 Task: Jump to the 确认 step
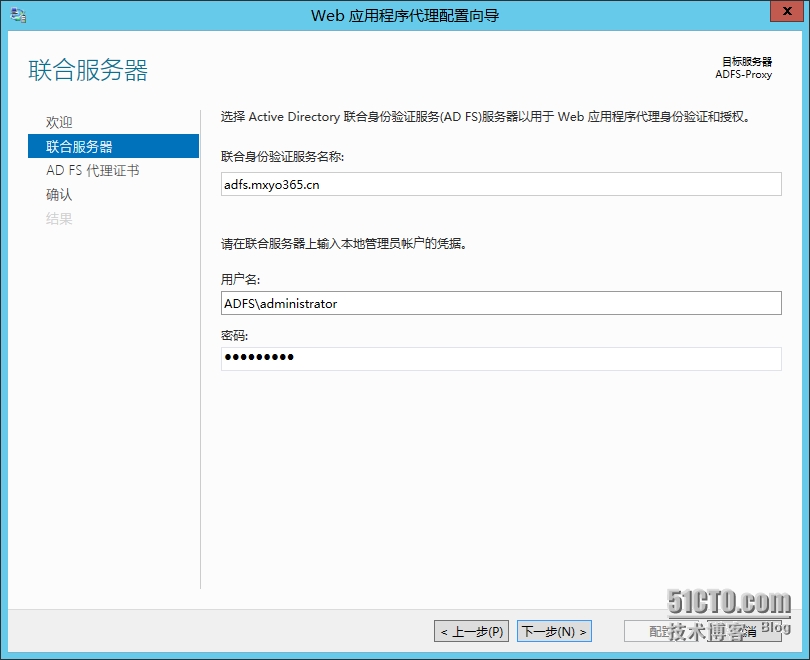(59, 194)
